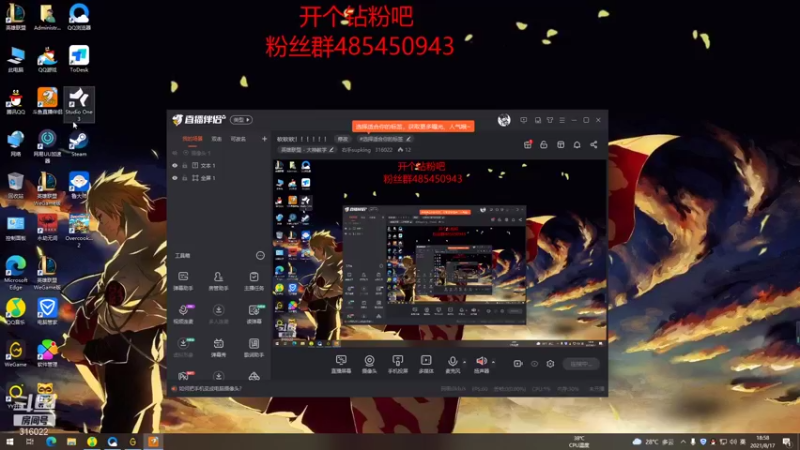Add a 手机投屏 phone cast source
Image resolution: width=800 pixels, height=450 pixels.
click(x=397, y=364)
